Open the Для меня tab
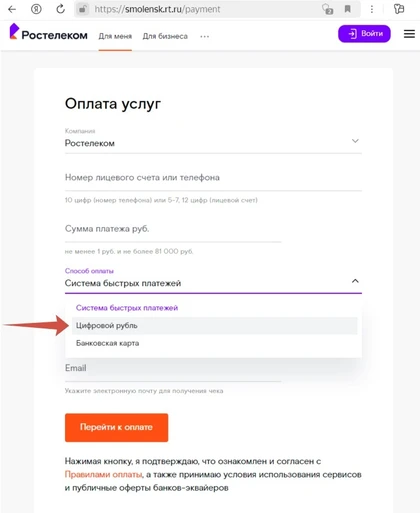420x513 pixels. (x=115, y=36)
